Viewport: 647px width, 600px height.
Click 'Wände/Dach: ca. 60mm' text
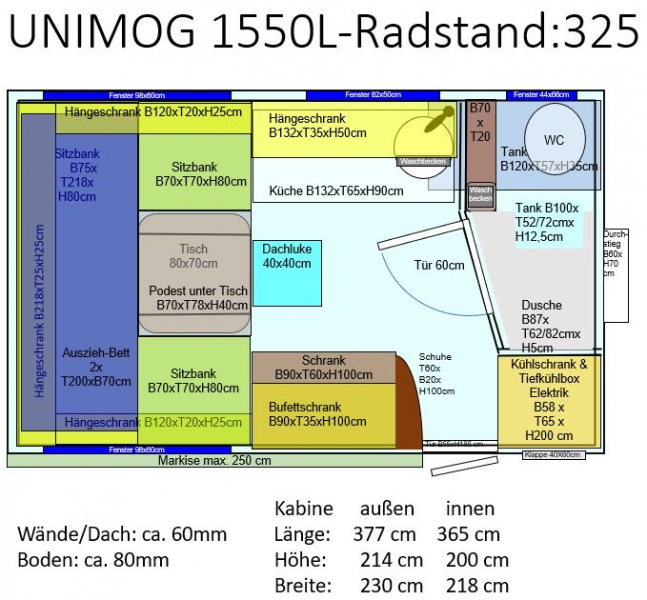122,534
